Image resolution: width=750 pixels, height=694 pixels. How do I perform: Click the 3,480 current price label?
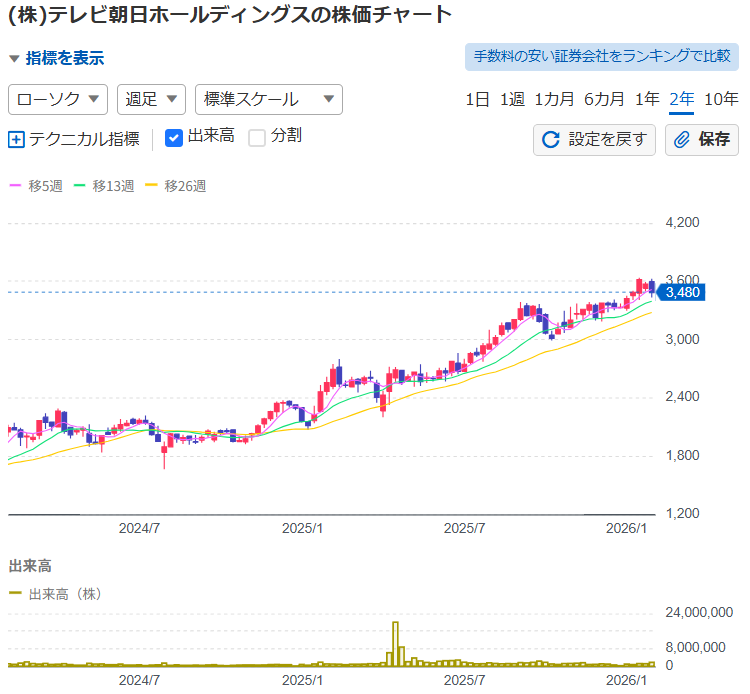(682, 292)
